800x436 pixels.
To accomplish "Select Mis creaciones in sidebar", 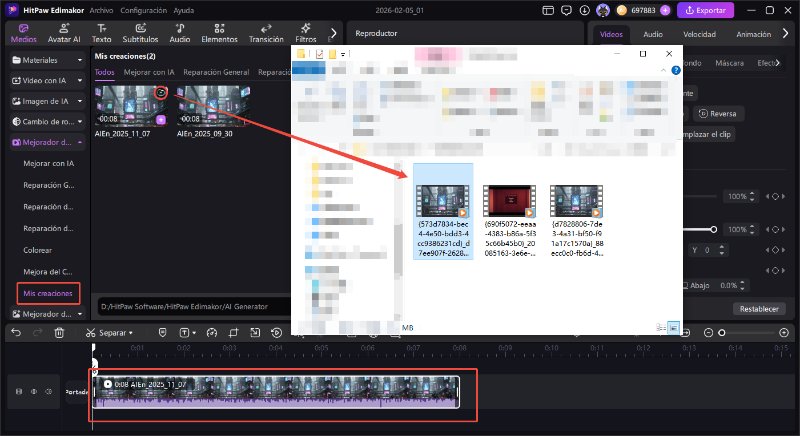I will tap(48, 293).
